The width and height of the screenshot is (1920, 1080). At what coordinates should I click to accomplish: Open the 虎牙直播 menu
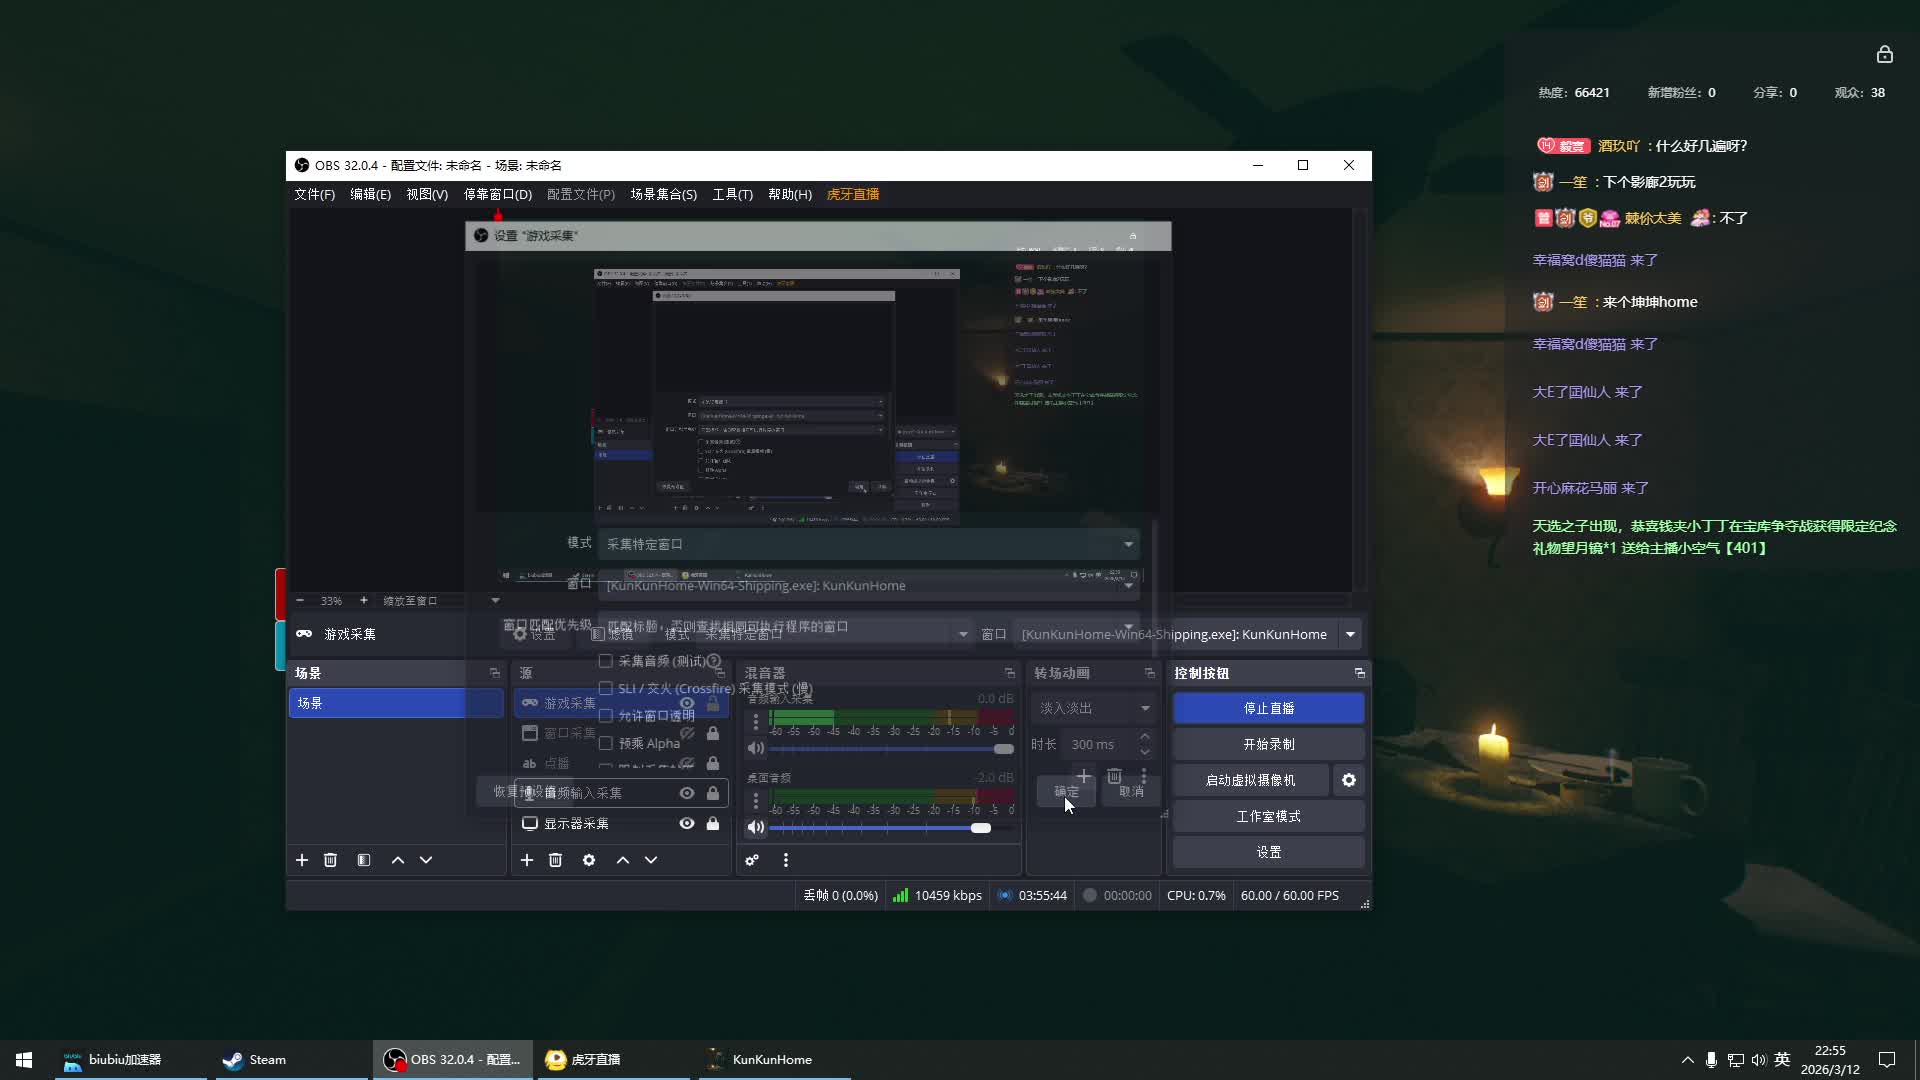coord(852,194)
